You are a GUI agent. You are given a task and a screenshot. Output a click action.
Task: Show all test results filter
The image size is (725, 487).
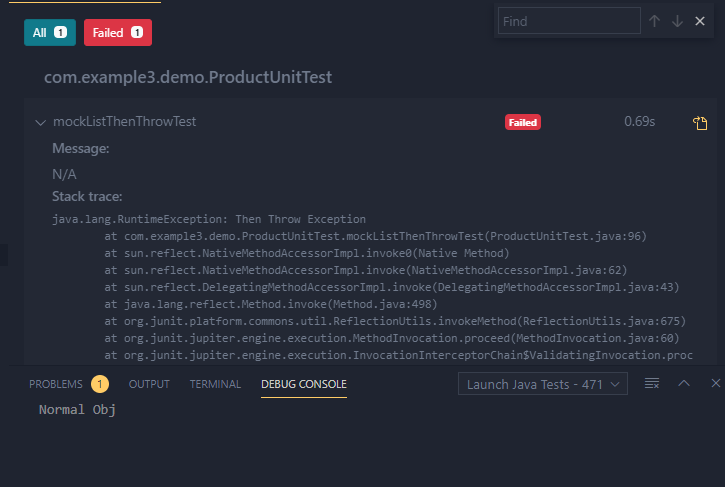coord(50,32)
